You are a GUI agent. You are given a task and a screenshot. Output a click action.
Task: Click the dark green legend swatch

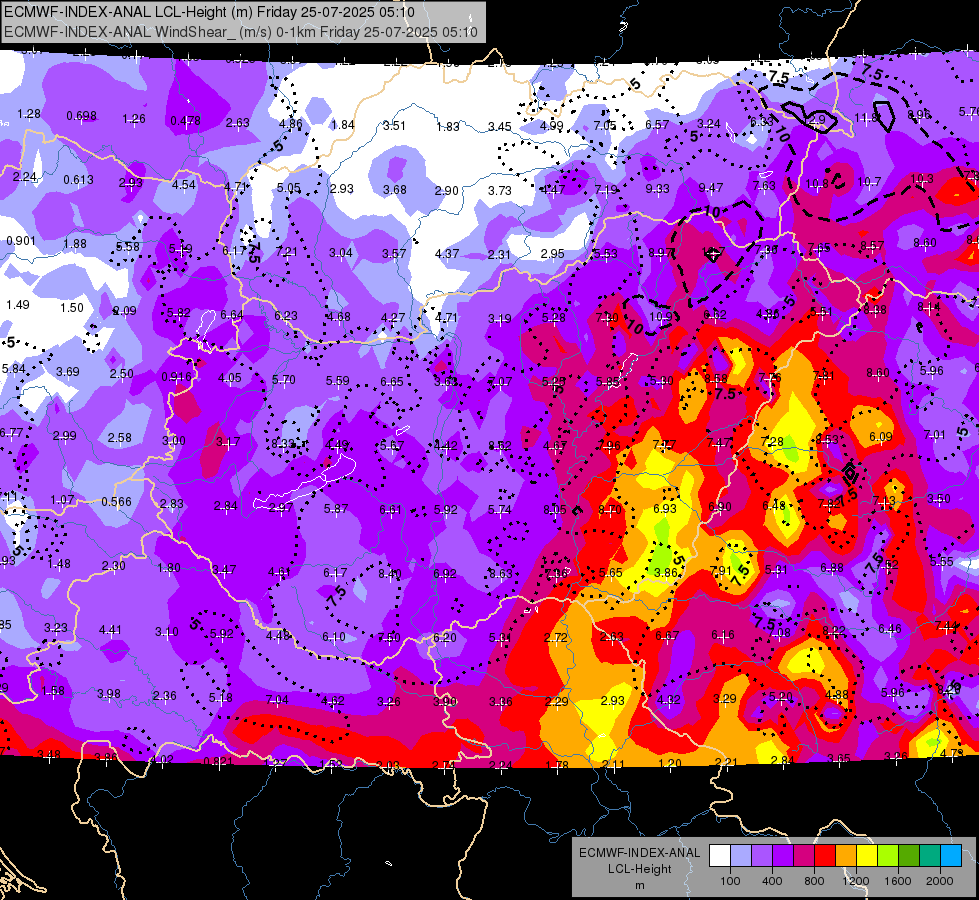click(x=908, y=856)
